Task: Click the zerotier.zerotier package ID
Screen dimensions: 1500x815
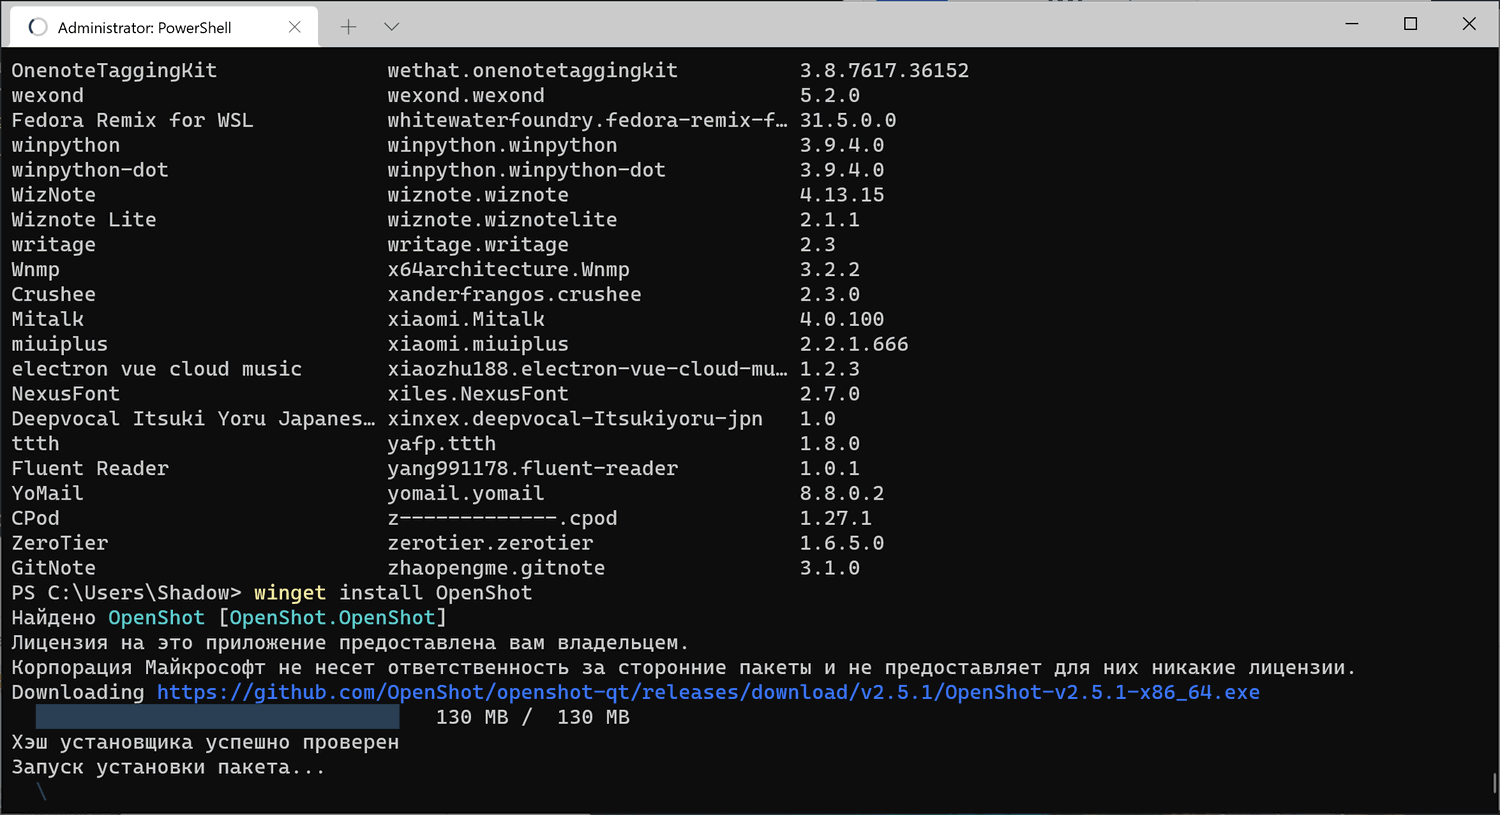Action: [x=490, y=543]
